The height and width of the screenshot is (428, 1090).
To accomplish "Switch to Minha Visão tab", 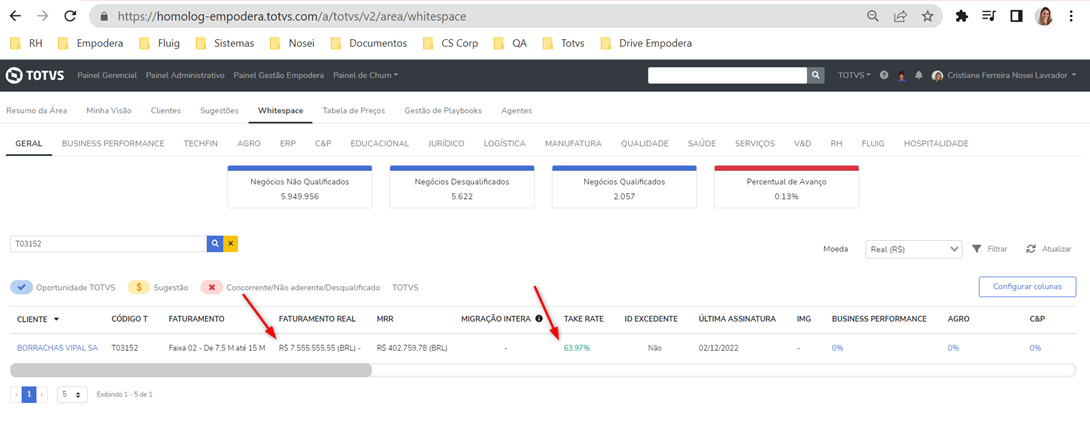I will pyautogui.click(x=109, y=110).
